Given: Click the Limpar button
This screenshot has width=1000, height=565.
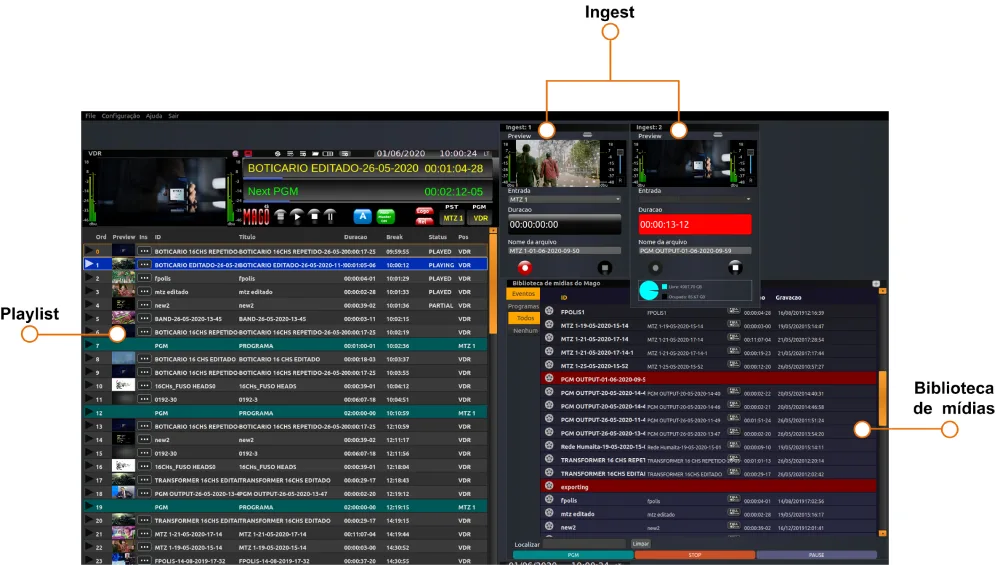Looking at the screenshot, I should click(x=640, y=544).
